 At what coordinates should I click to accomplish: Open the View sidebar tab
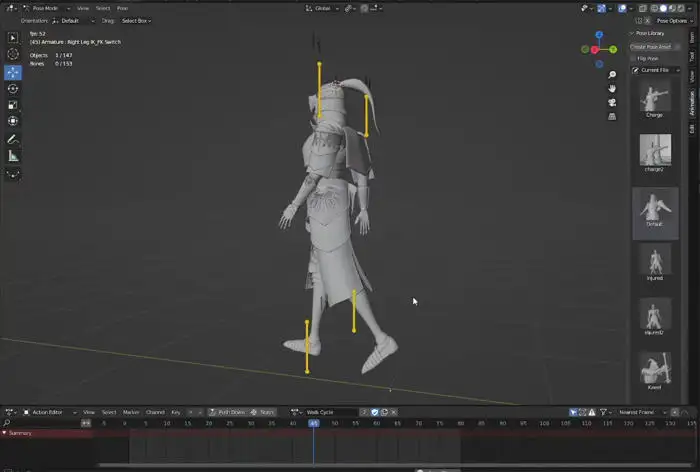tap(692, 76)
